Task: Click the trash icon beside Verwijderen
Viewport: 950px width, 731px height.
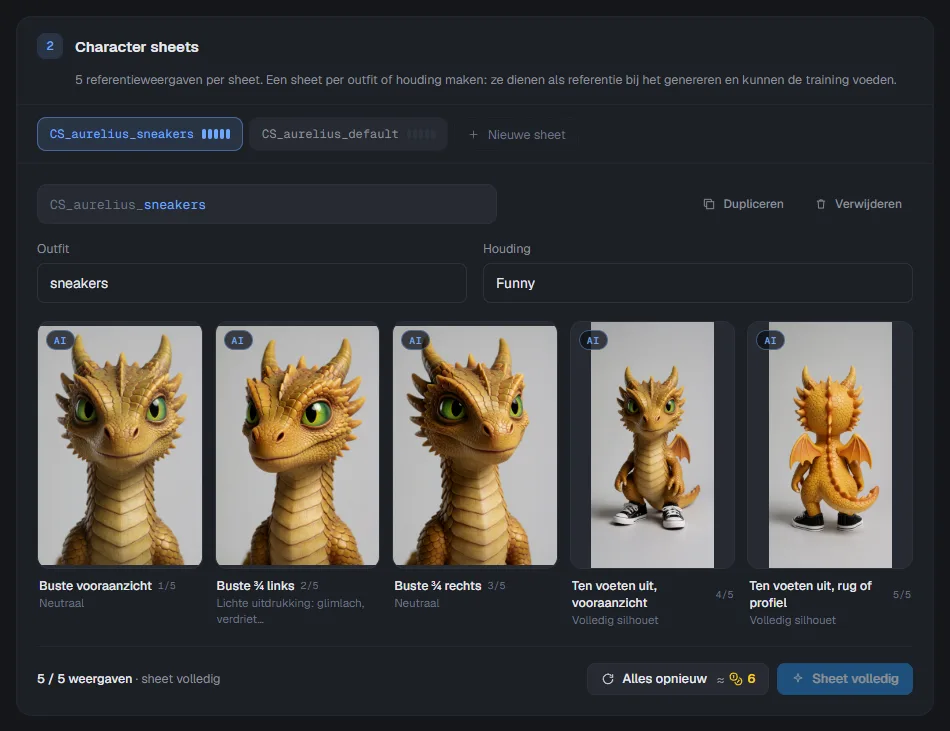Action: pyautogui.click(x=821, y=204)
